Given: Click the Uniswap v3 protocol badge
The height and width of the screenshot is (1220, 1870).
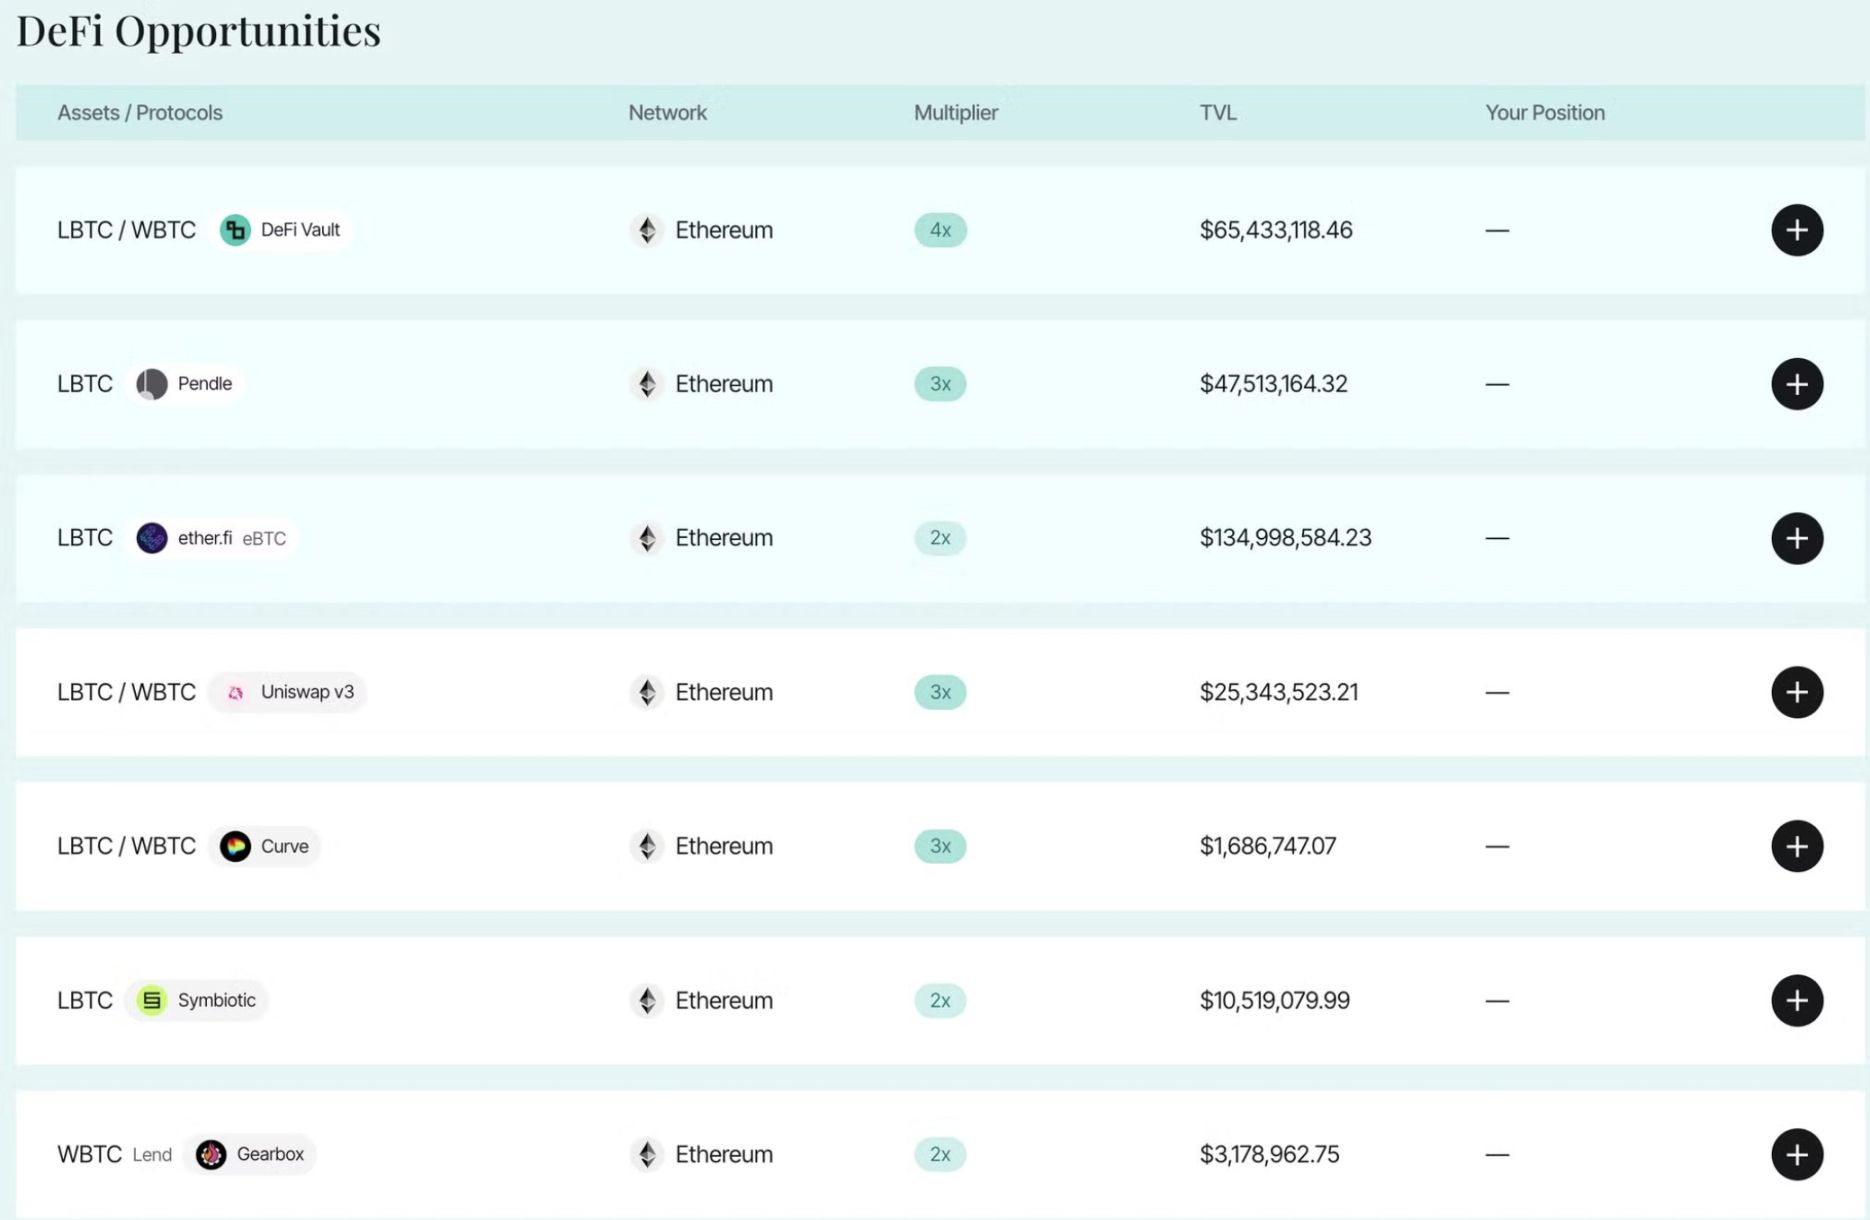Looking at the screenshot, I should click(289, 692).
